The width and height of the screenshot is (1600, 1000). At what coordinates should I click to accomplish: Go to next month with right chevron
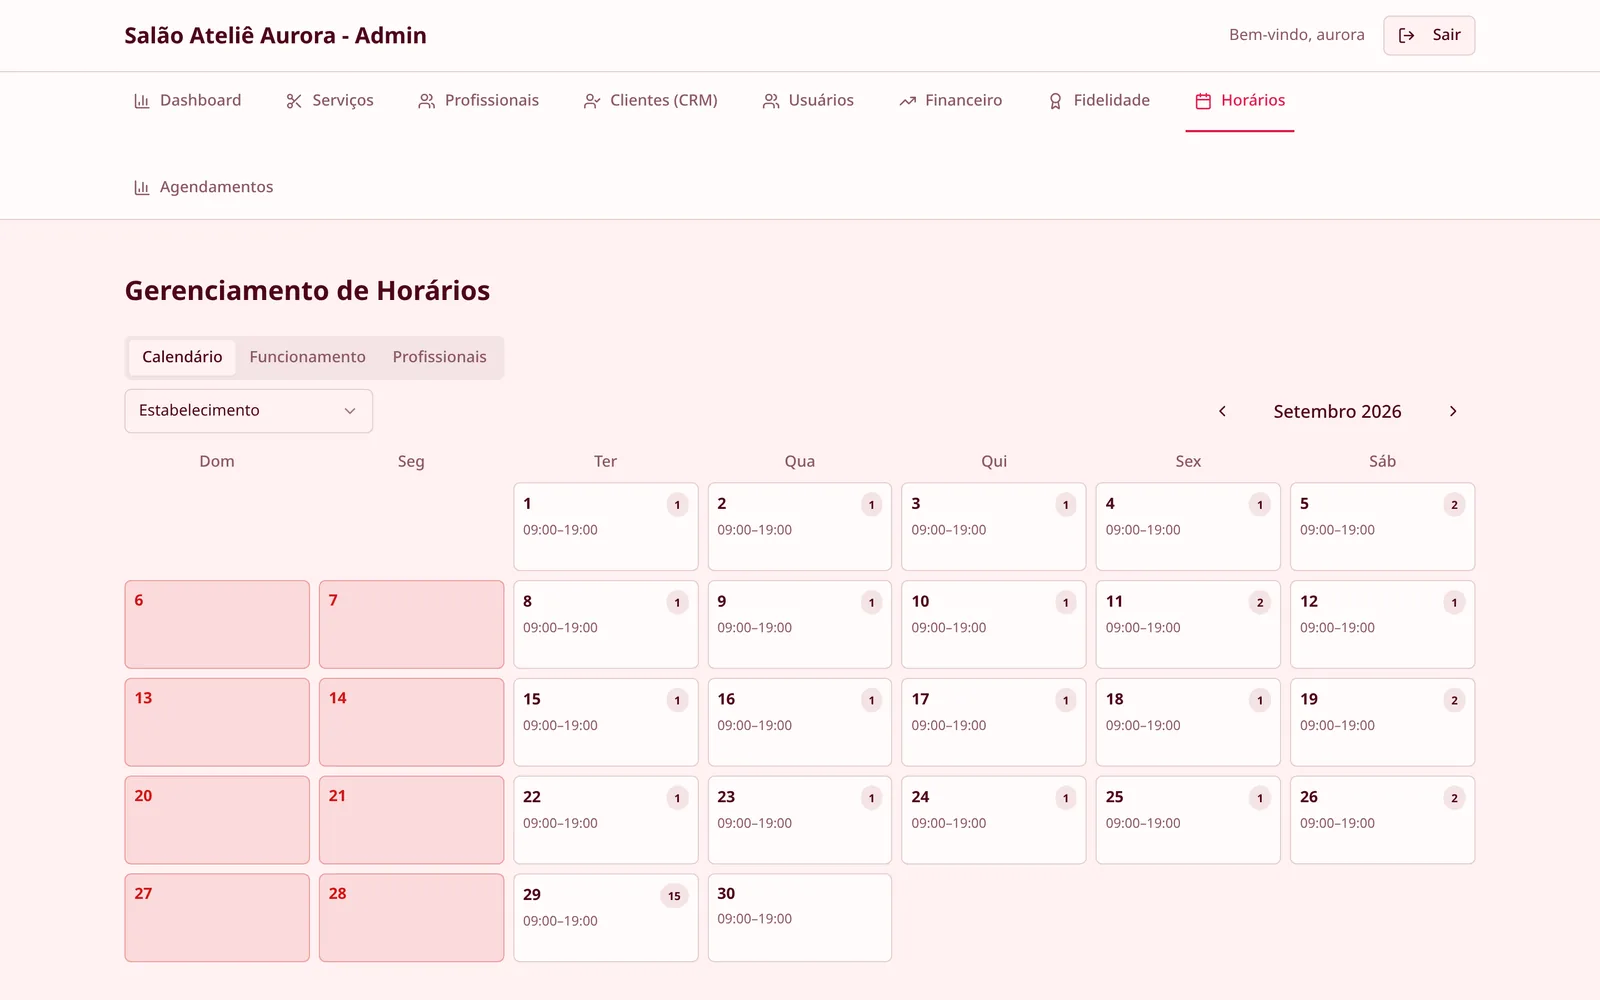pyautogui.click(x=1453, y=411)
